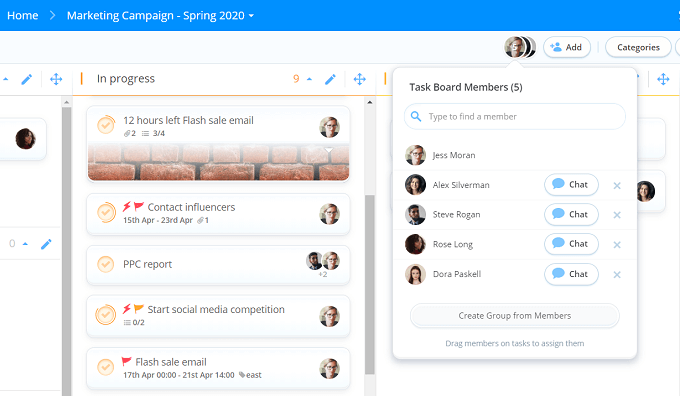This screenshot has height=396, width=680.
Task: Click move icon of the leftmost column
Action: tap(56, 79)
